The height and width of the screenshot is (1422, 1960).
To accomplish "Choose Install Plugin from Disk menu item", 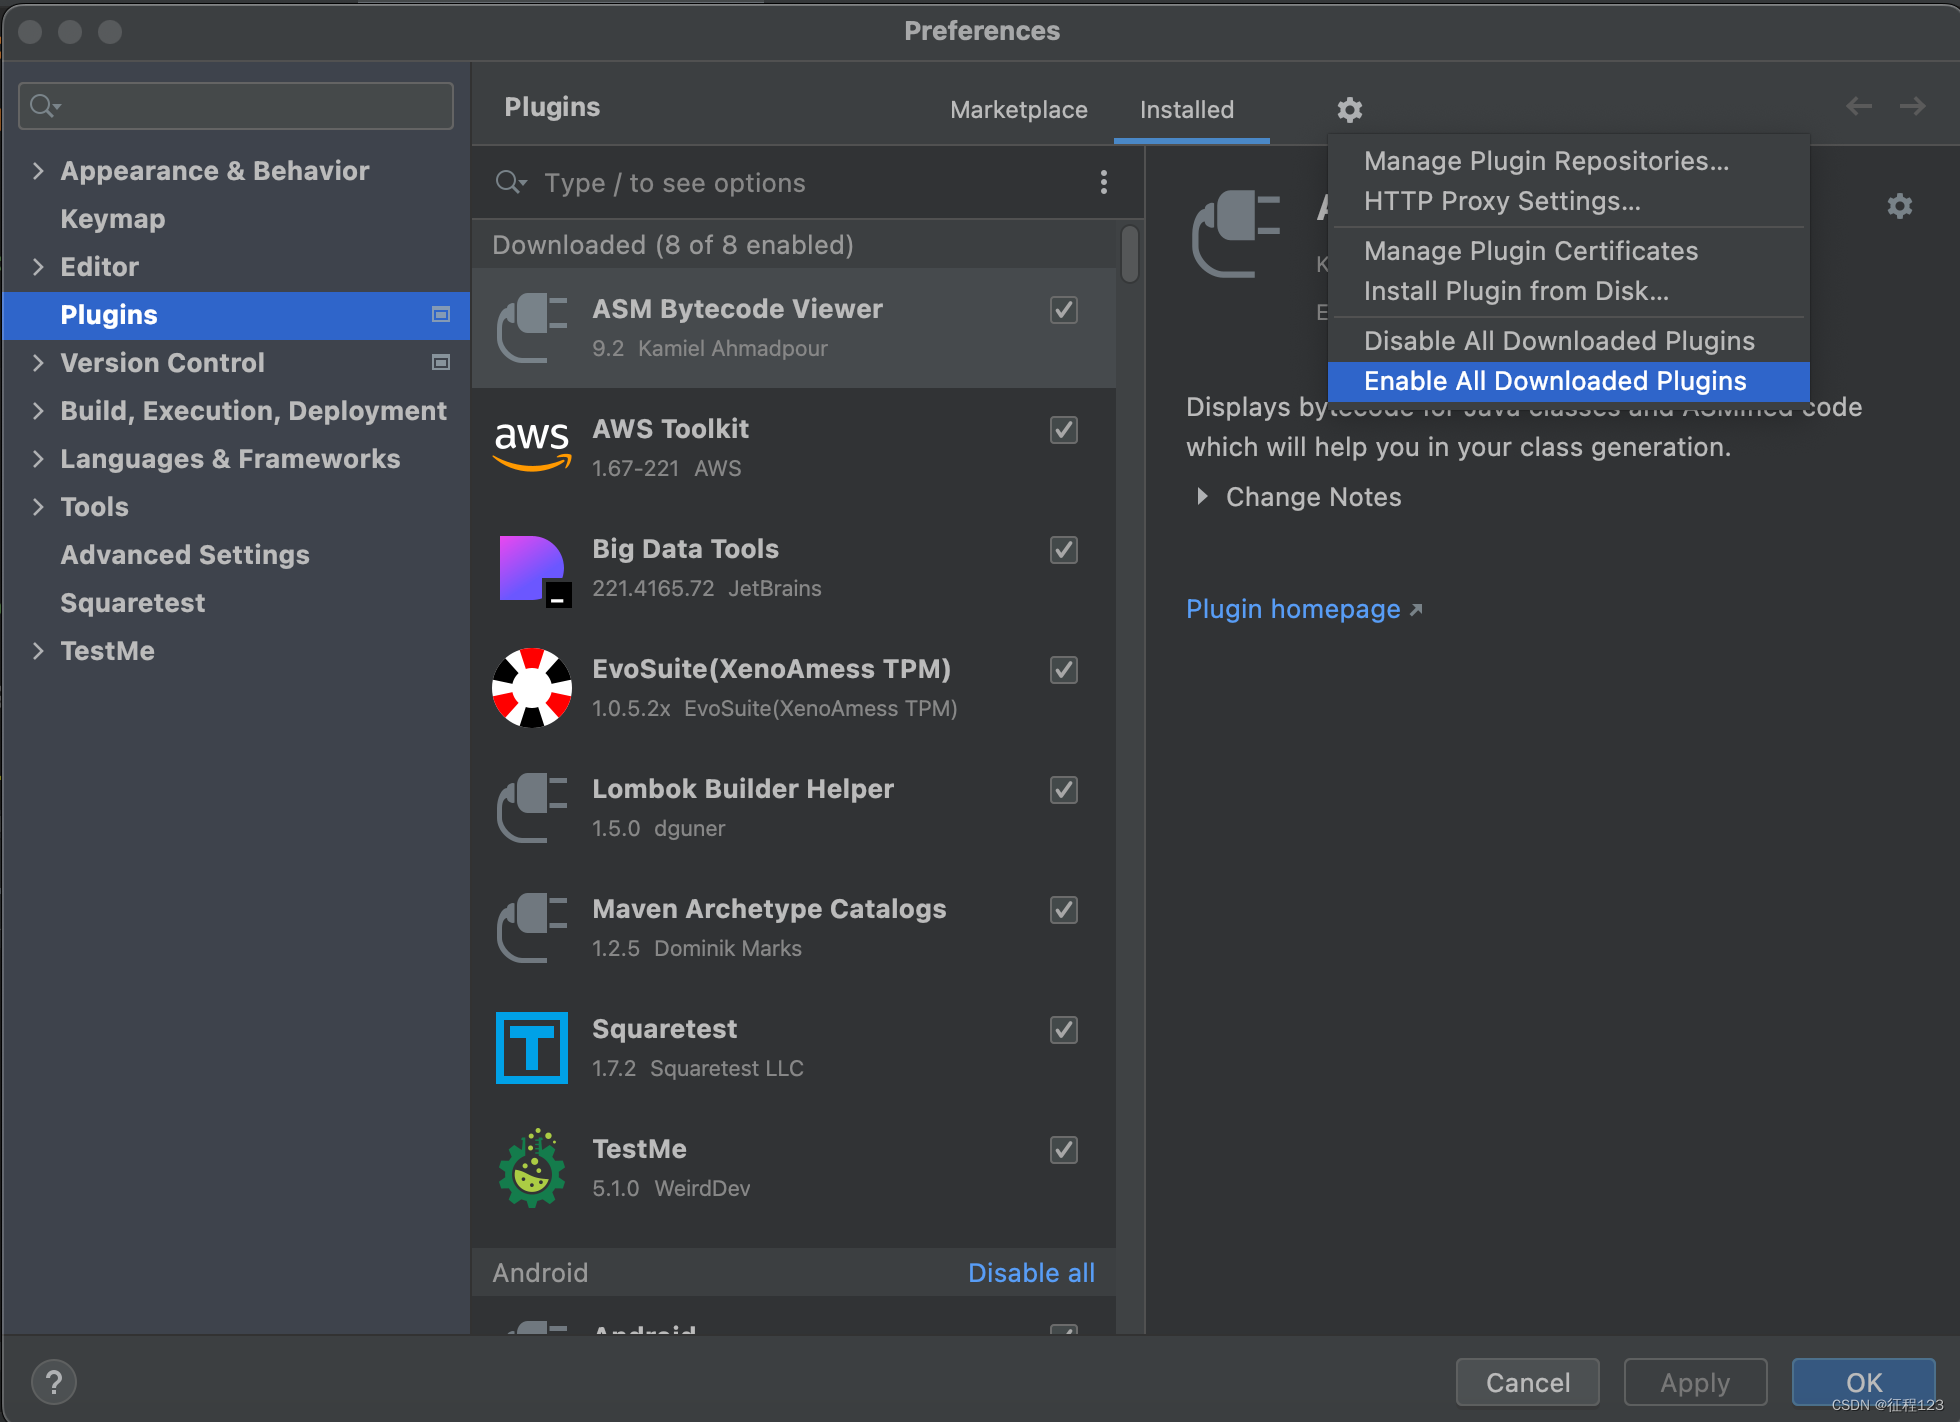I will 1515,291.
